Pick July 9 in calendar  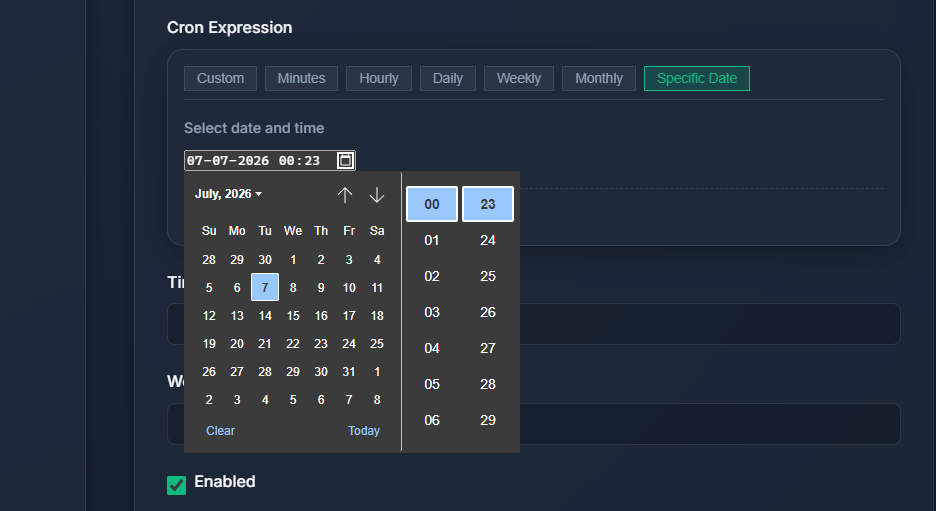(321, 287)
